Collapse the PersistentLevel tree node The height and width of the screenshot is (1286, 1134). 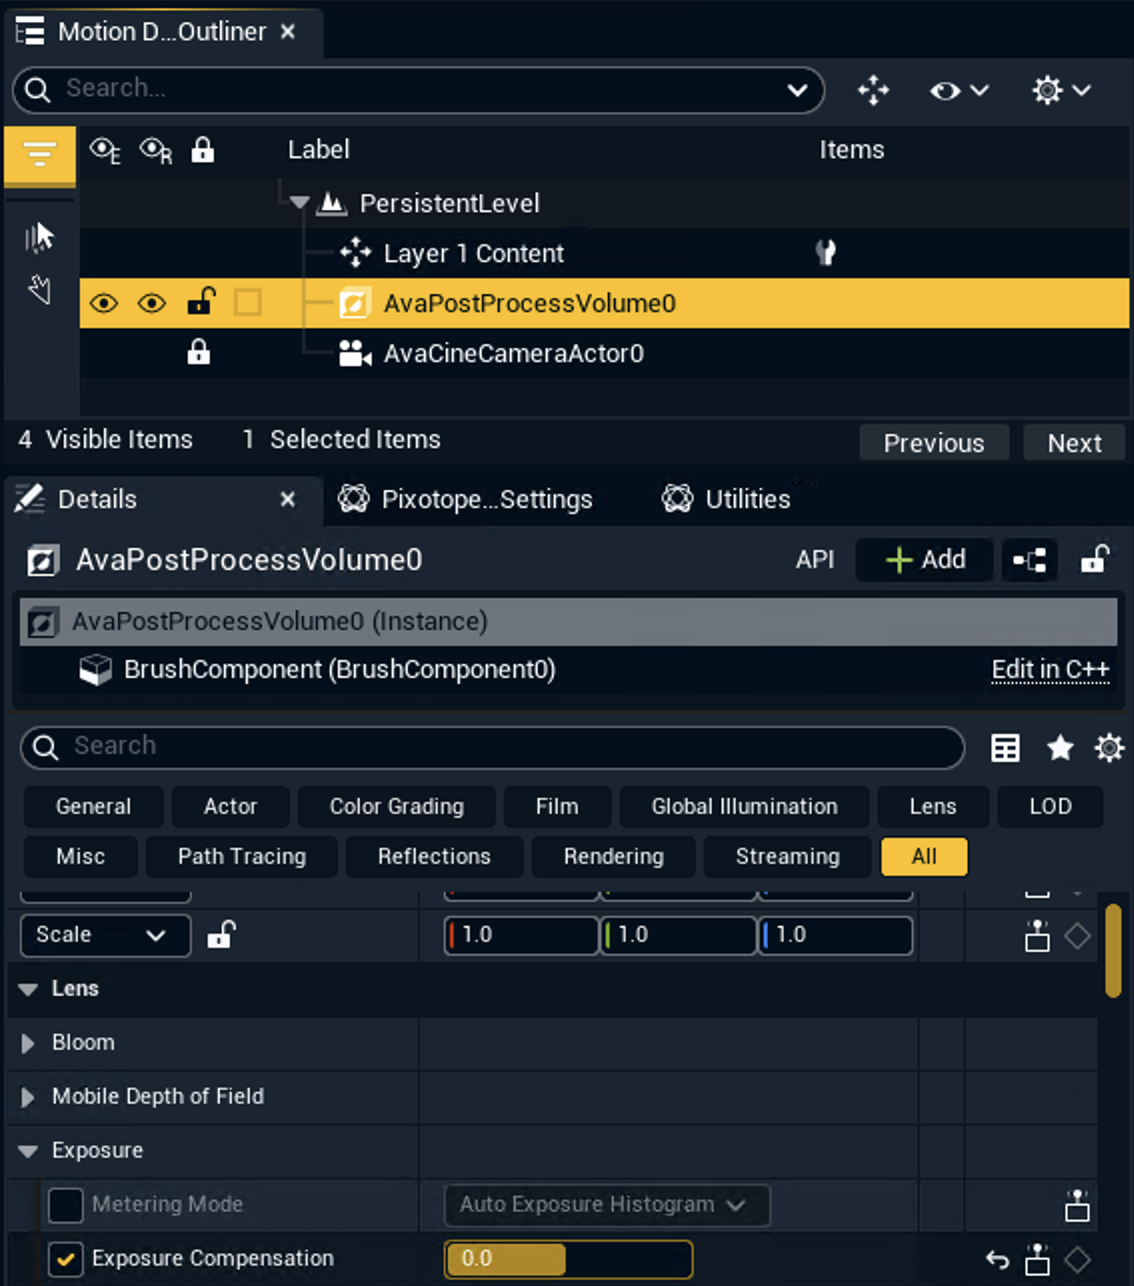299,203
